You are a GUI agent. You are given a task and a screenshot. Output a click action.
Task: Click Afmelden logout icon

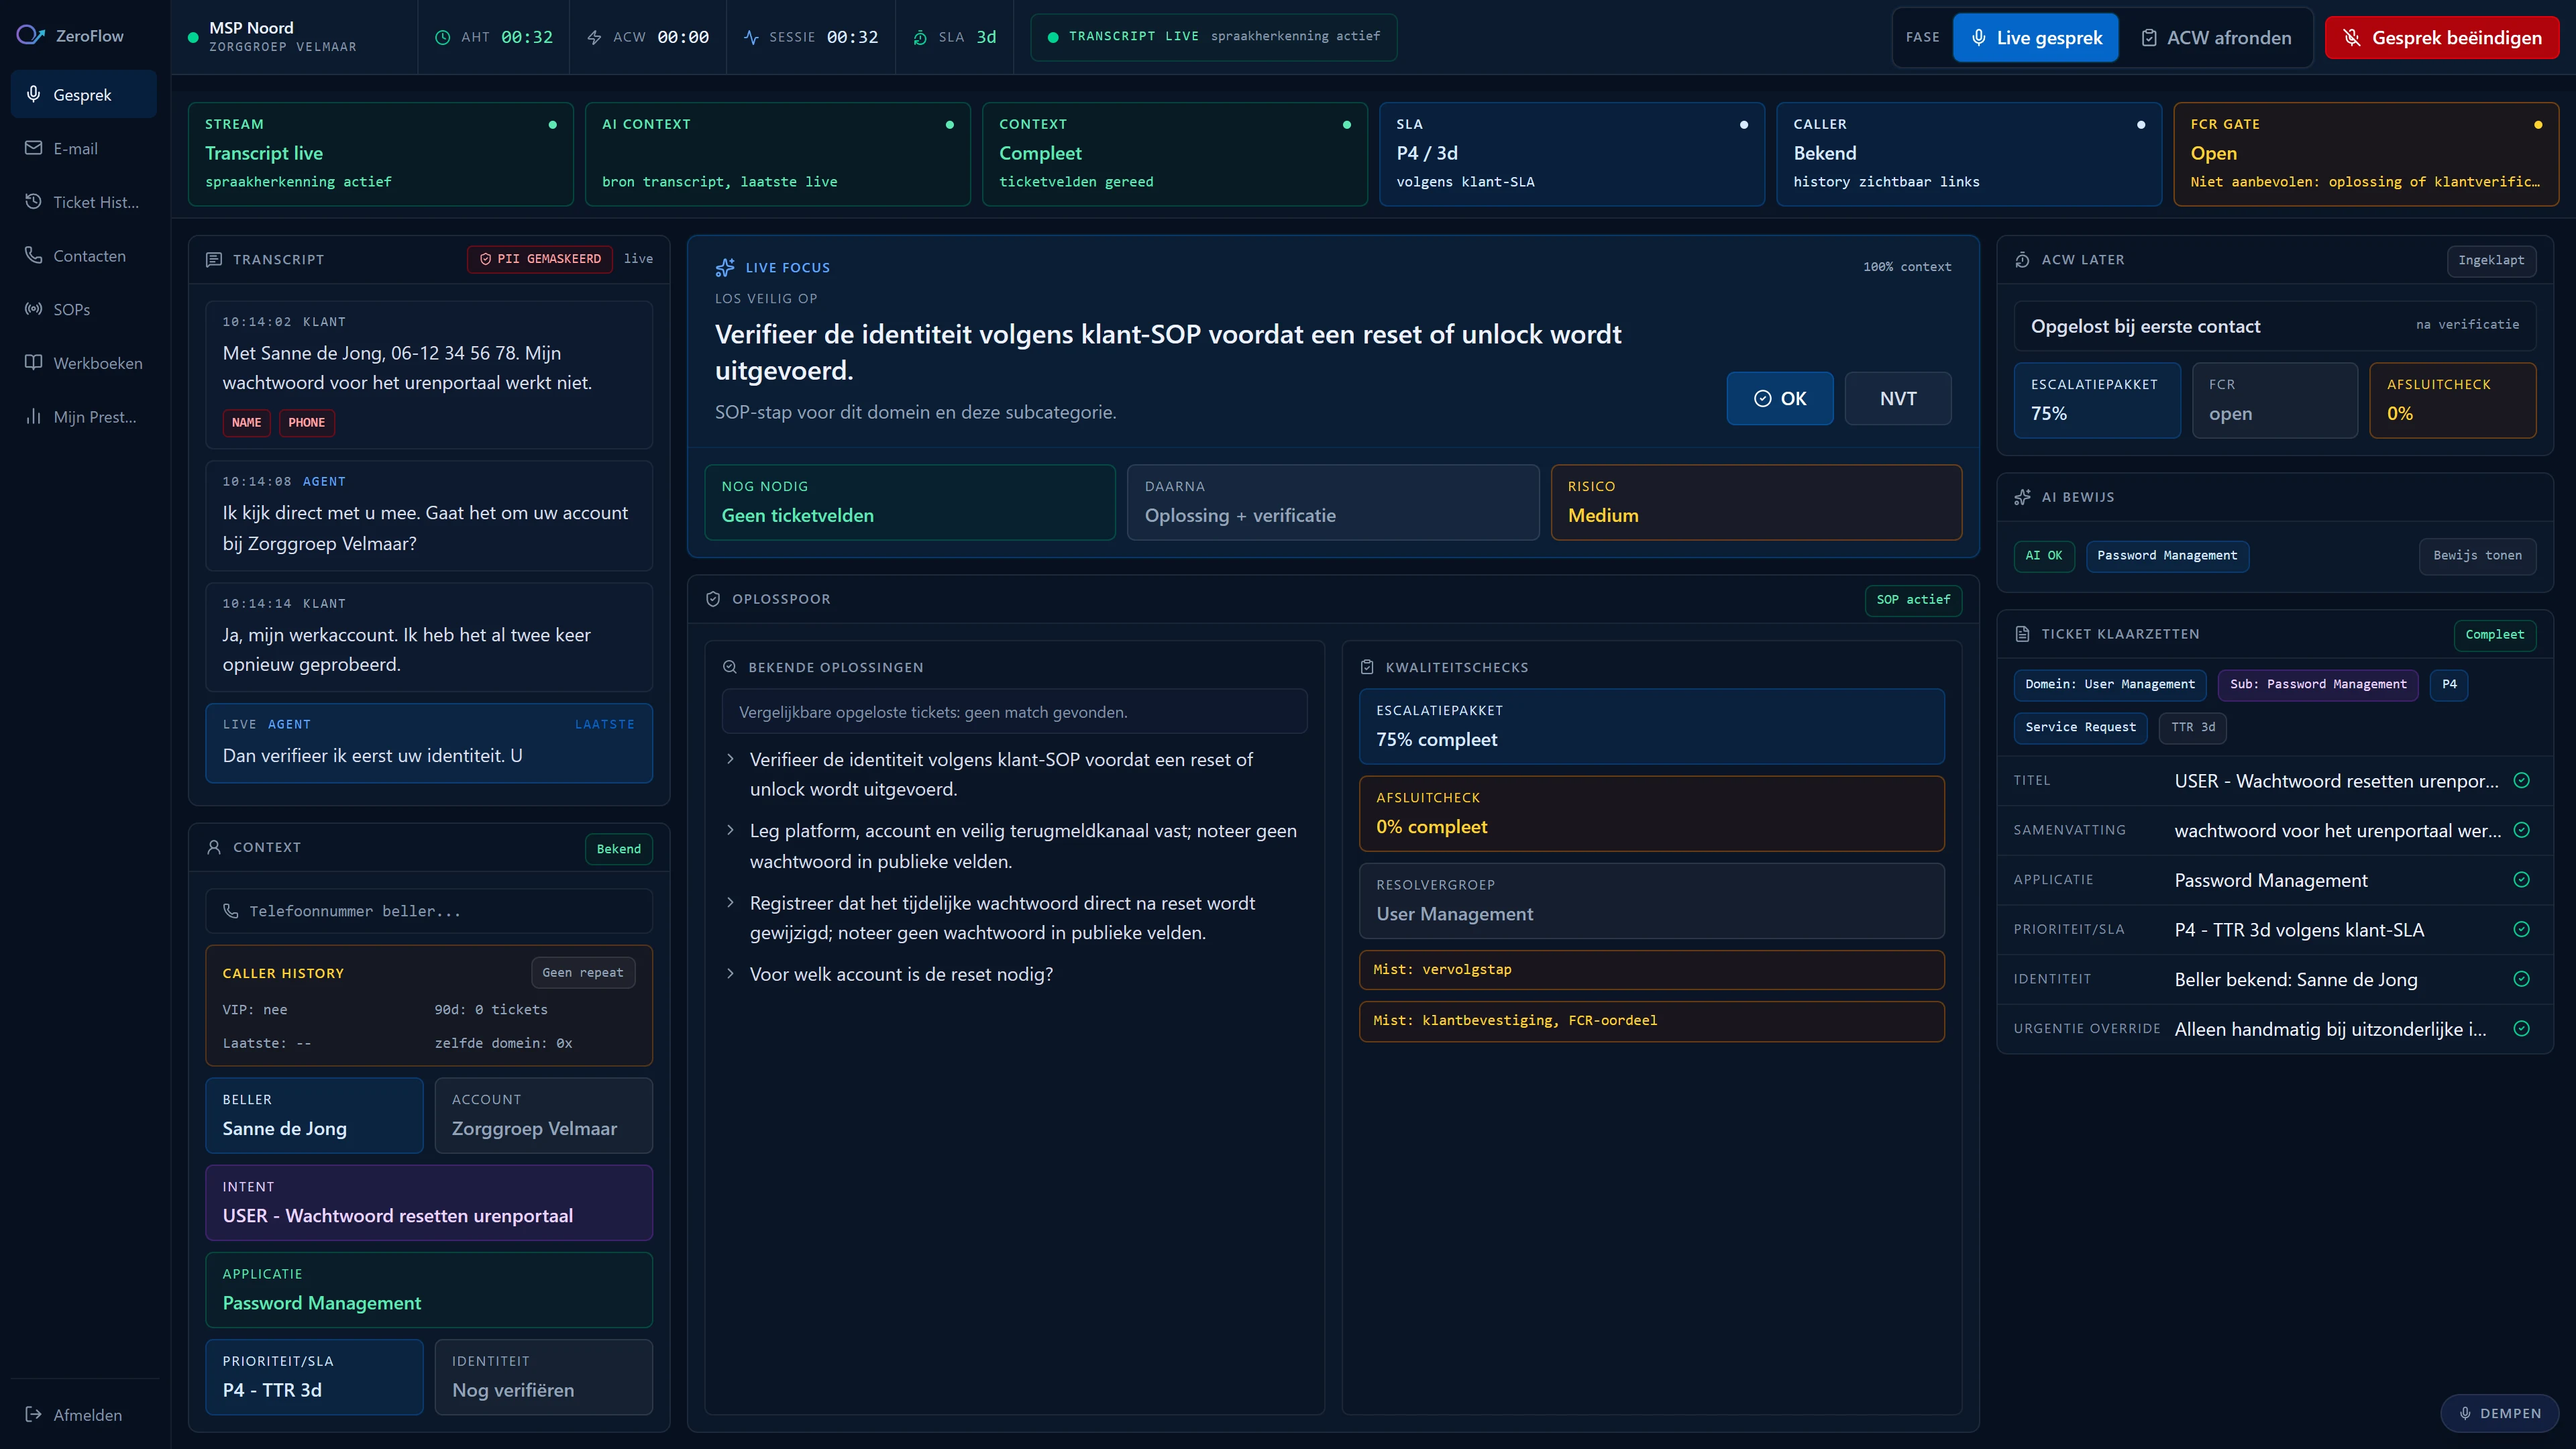pyautogui.click(x=34, y=1414)
